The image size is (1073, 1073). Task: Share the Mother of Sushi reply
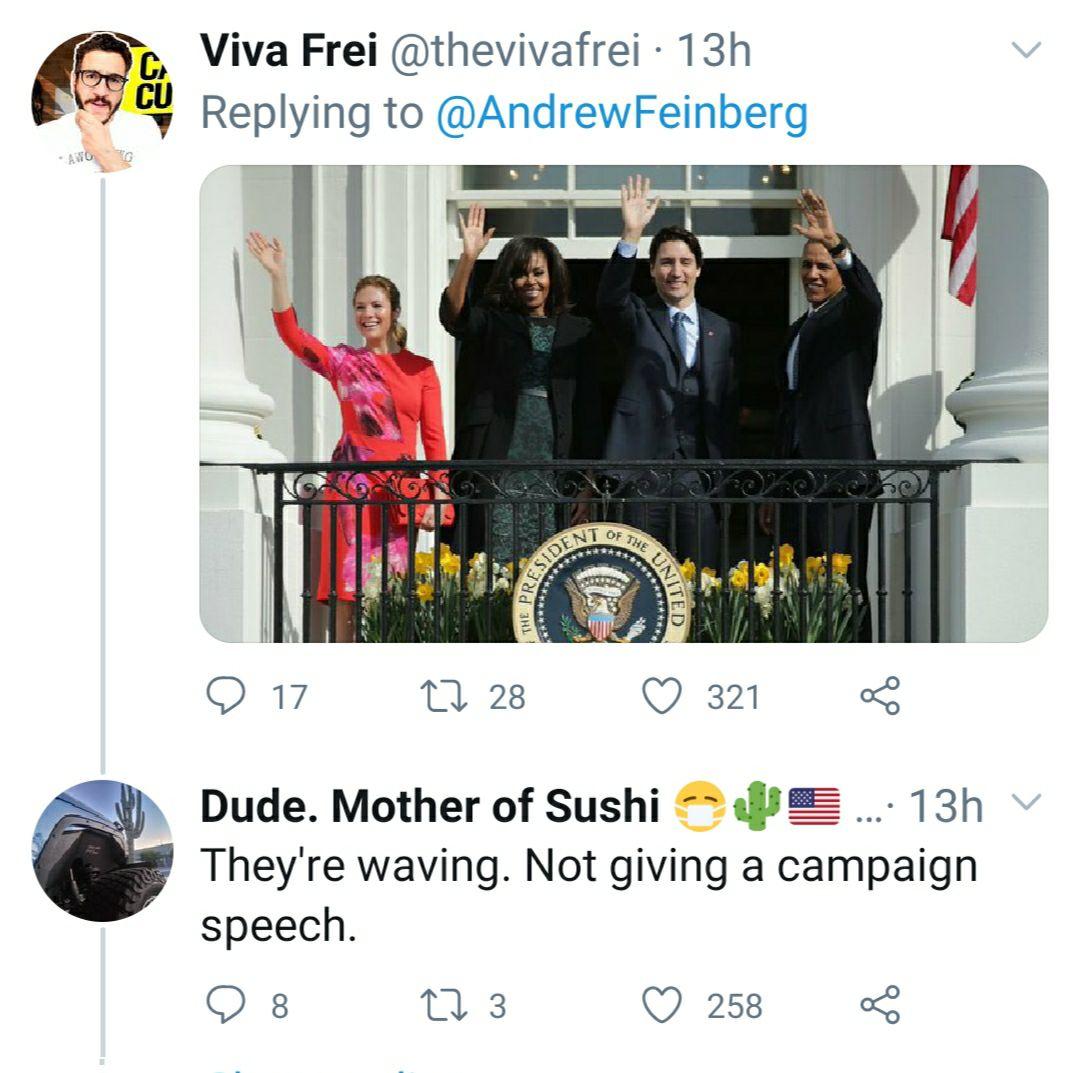tap(880, 1005)
